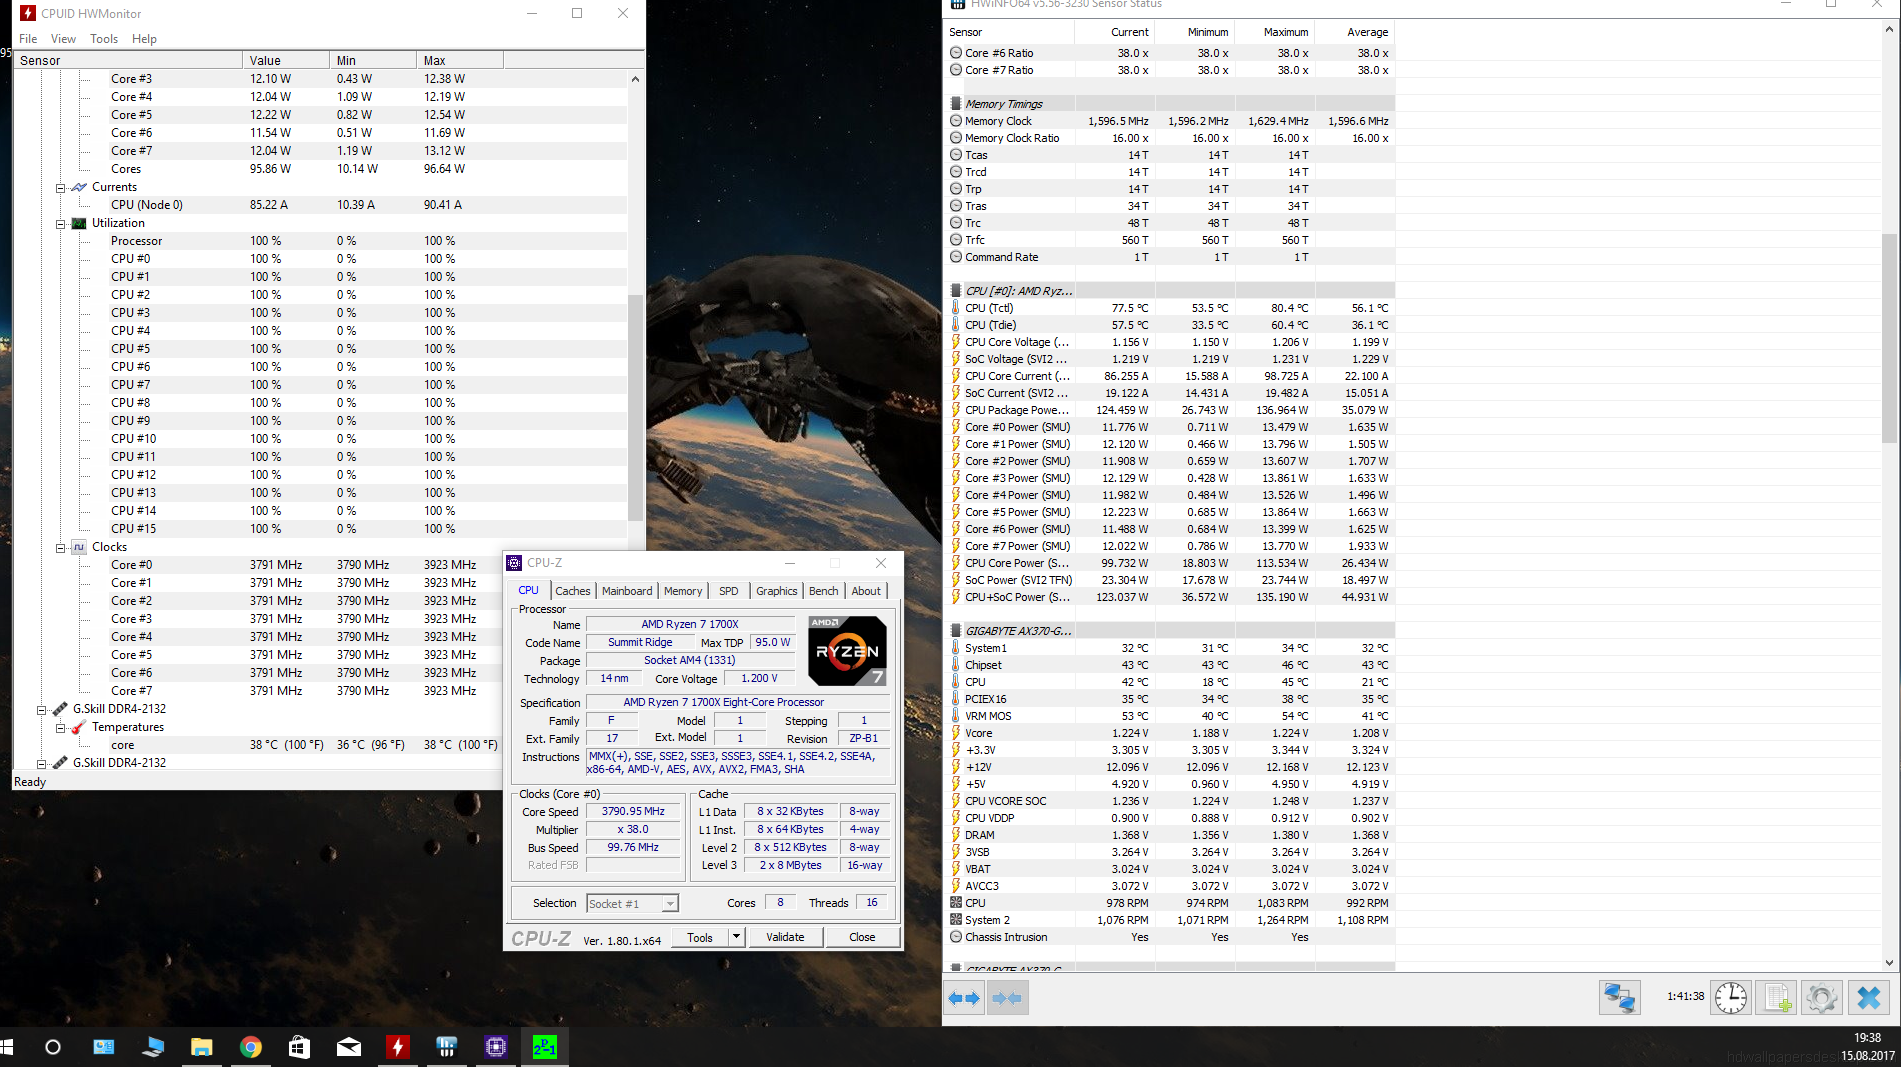1901x1067 pixels.
Task: Open the Help menu in HWMonitor
Action: [144, 39]
